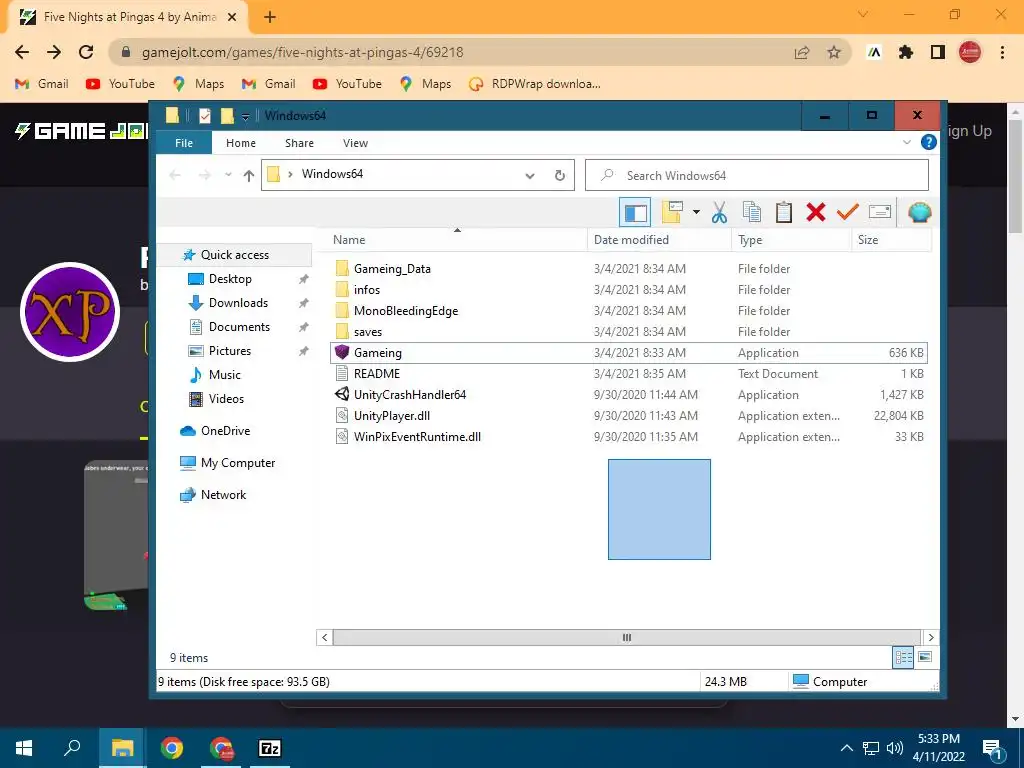Select the saves folder

[x=368, y=332]
